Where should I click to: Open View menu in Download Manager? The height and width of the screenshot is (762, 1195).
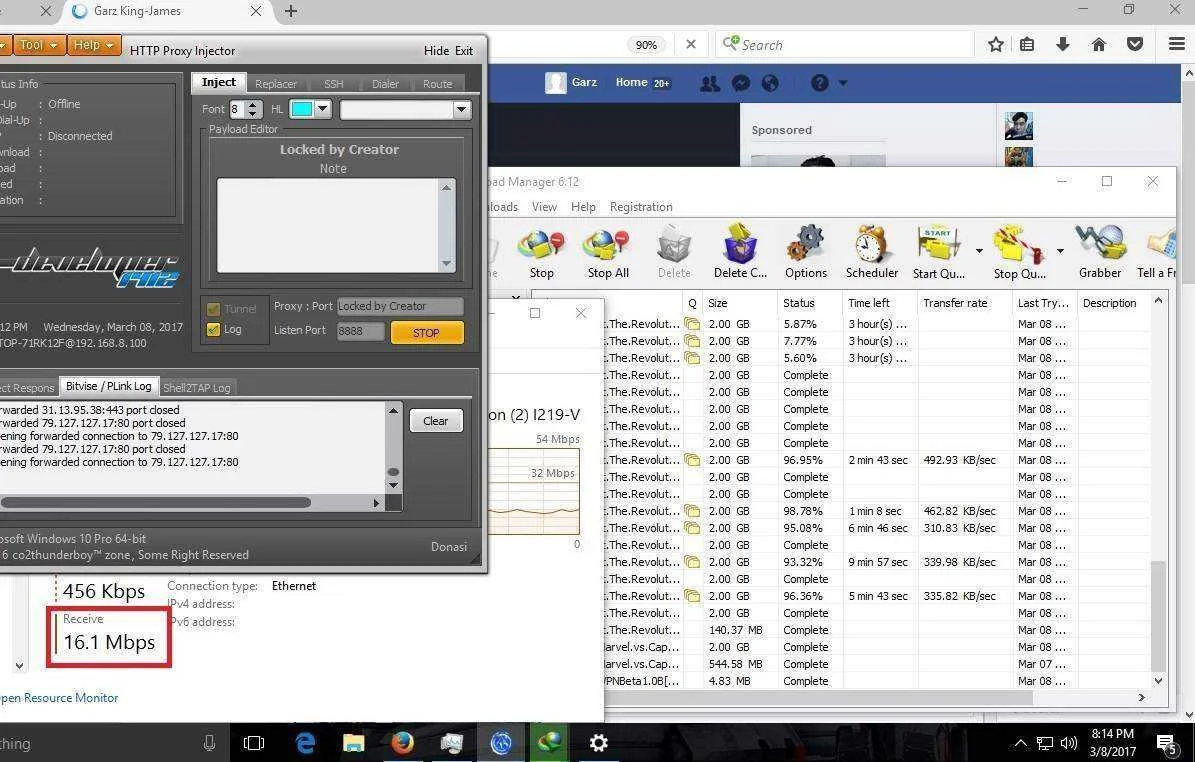click(544, 207)
